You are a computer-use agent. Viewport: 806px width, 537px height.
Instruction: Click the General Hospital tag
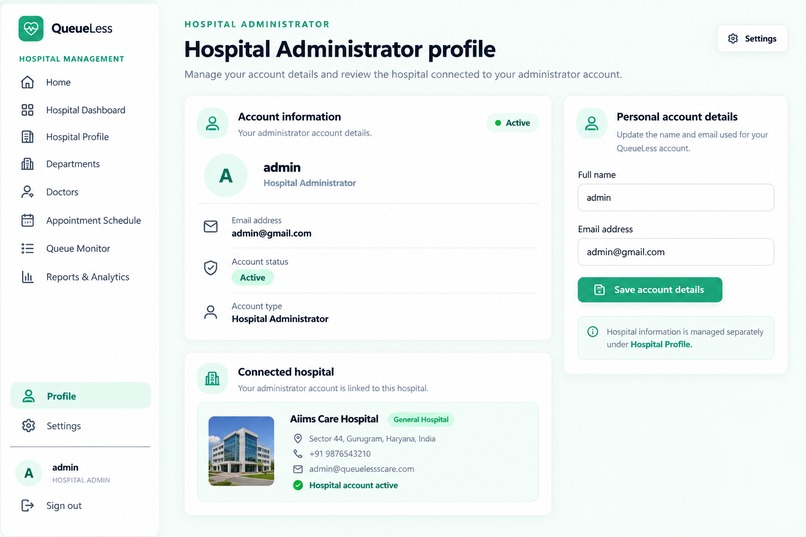click(421, 419)
